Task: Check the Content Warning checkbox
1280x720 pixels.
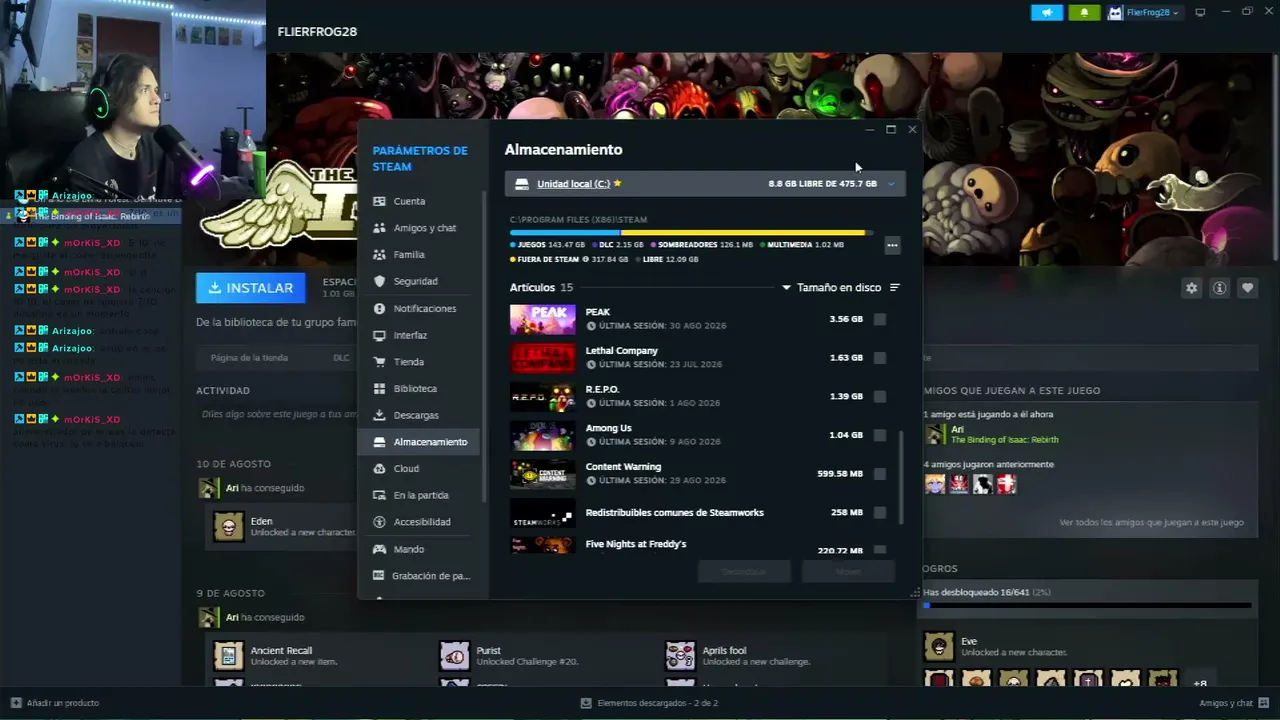Action: 880,474
